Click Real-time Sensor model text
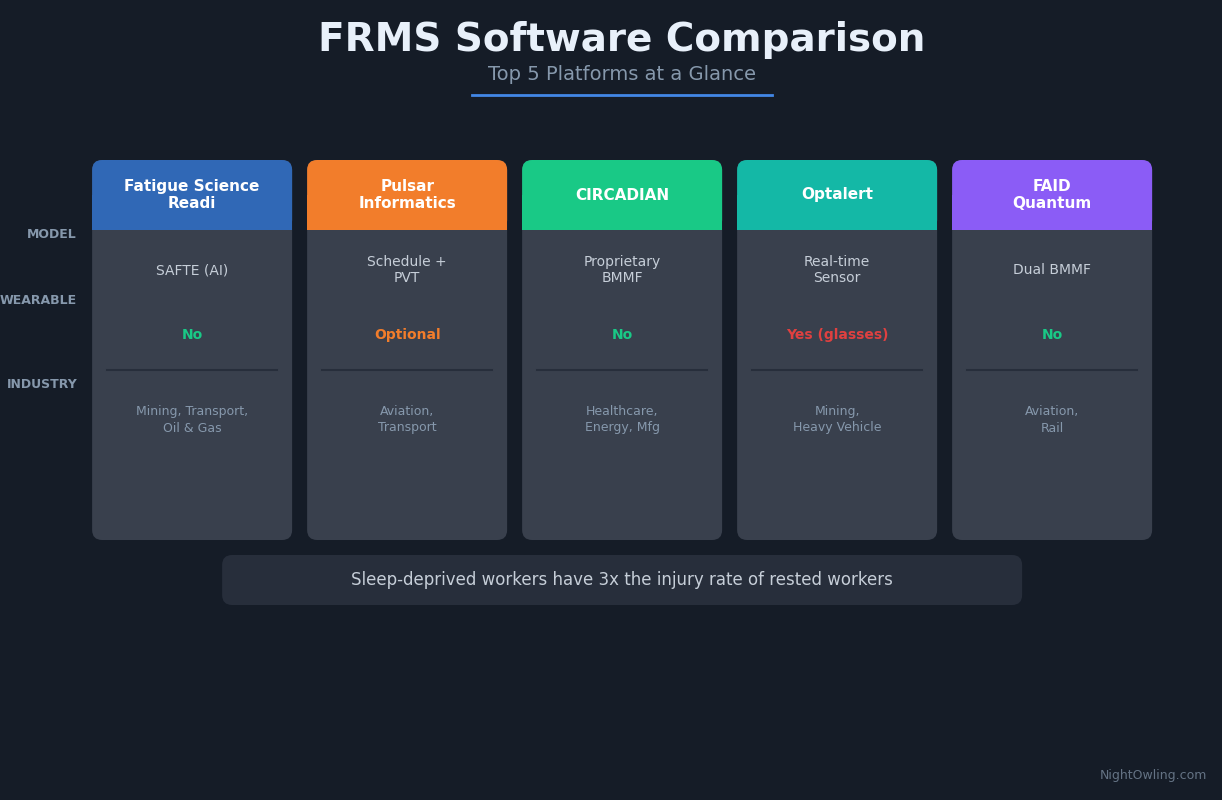 [x=837, y=270]
